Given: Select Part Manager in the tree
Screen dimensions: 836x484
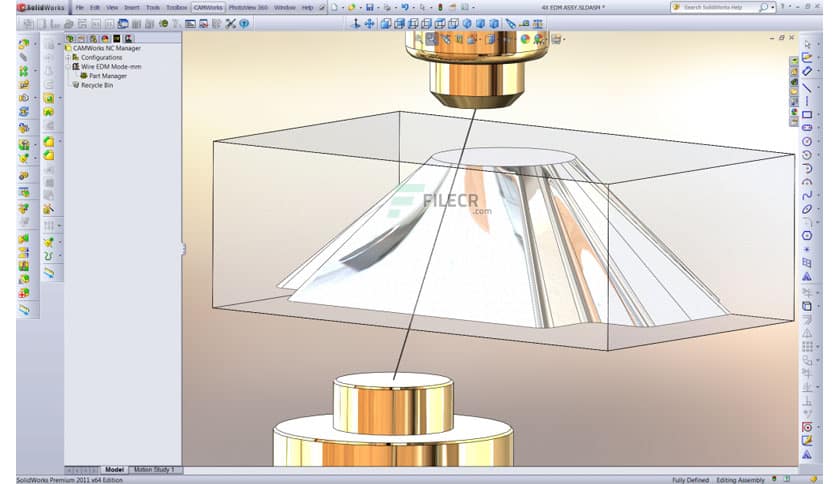Looking at the screenshot, I should tap(108, 76).
